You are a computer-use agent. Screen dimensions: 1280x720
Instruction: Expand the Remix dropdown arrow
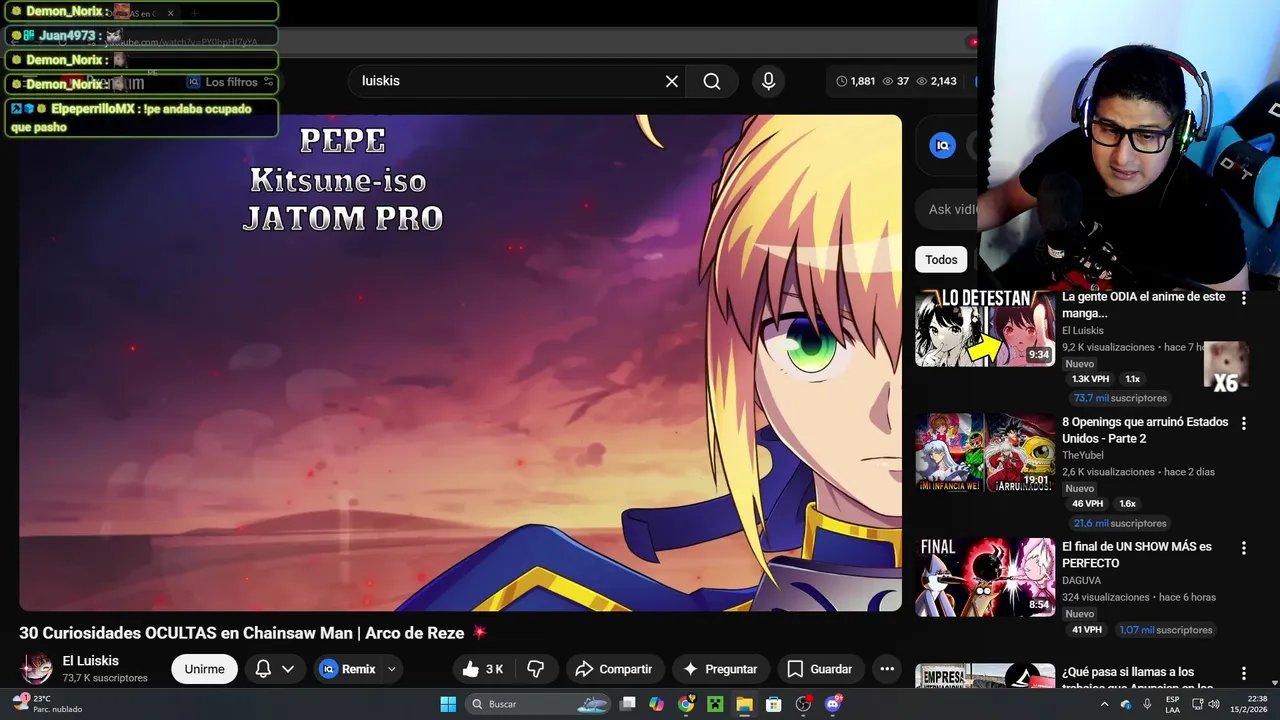[x=392, y=669]
